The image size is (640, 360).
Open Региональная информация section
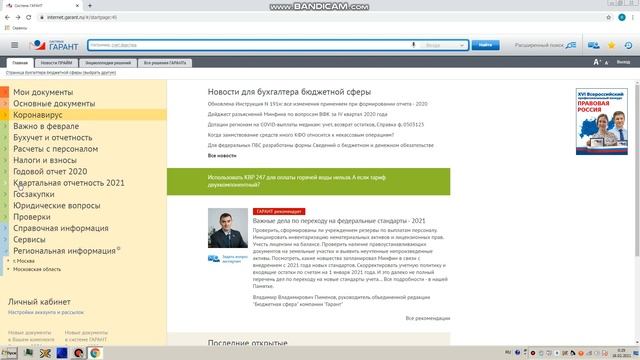coord(64,251)
